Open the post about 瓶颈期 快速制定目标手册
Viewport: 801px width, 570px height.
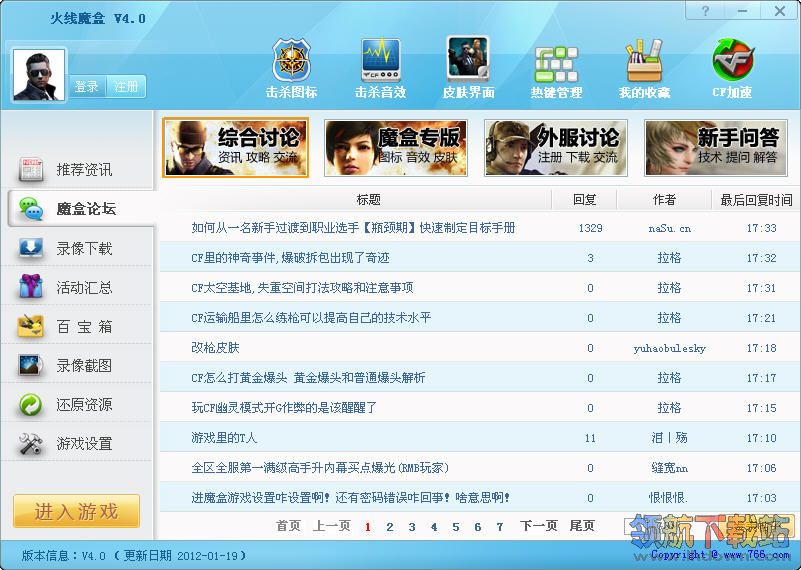(x=353, y=228)
